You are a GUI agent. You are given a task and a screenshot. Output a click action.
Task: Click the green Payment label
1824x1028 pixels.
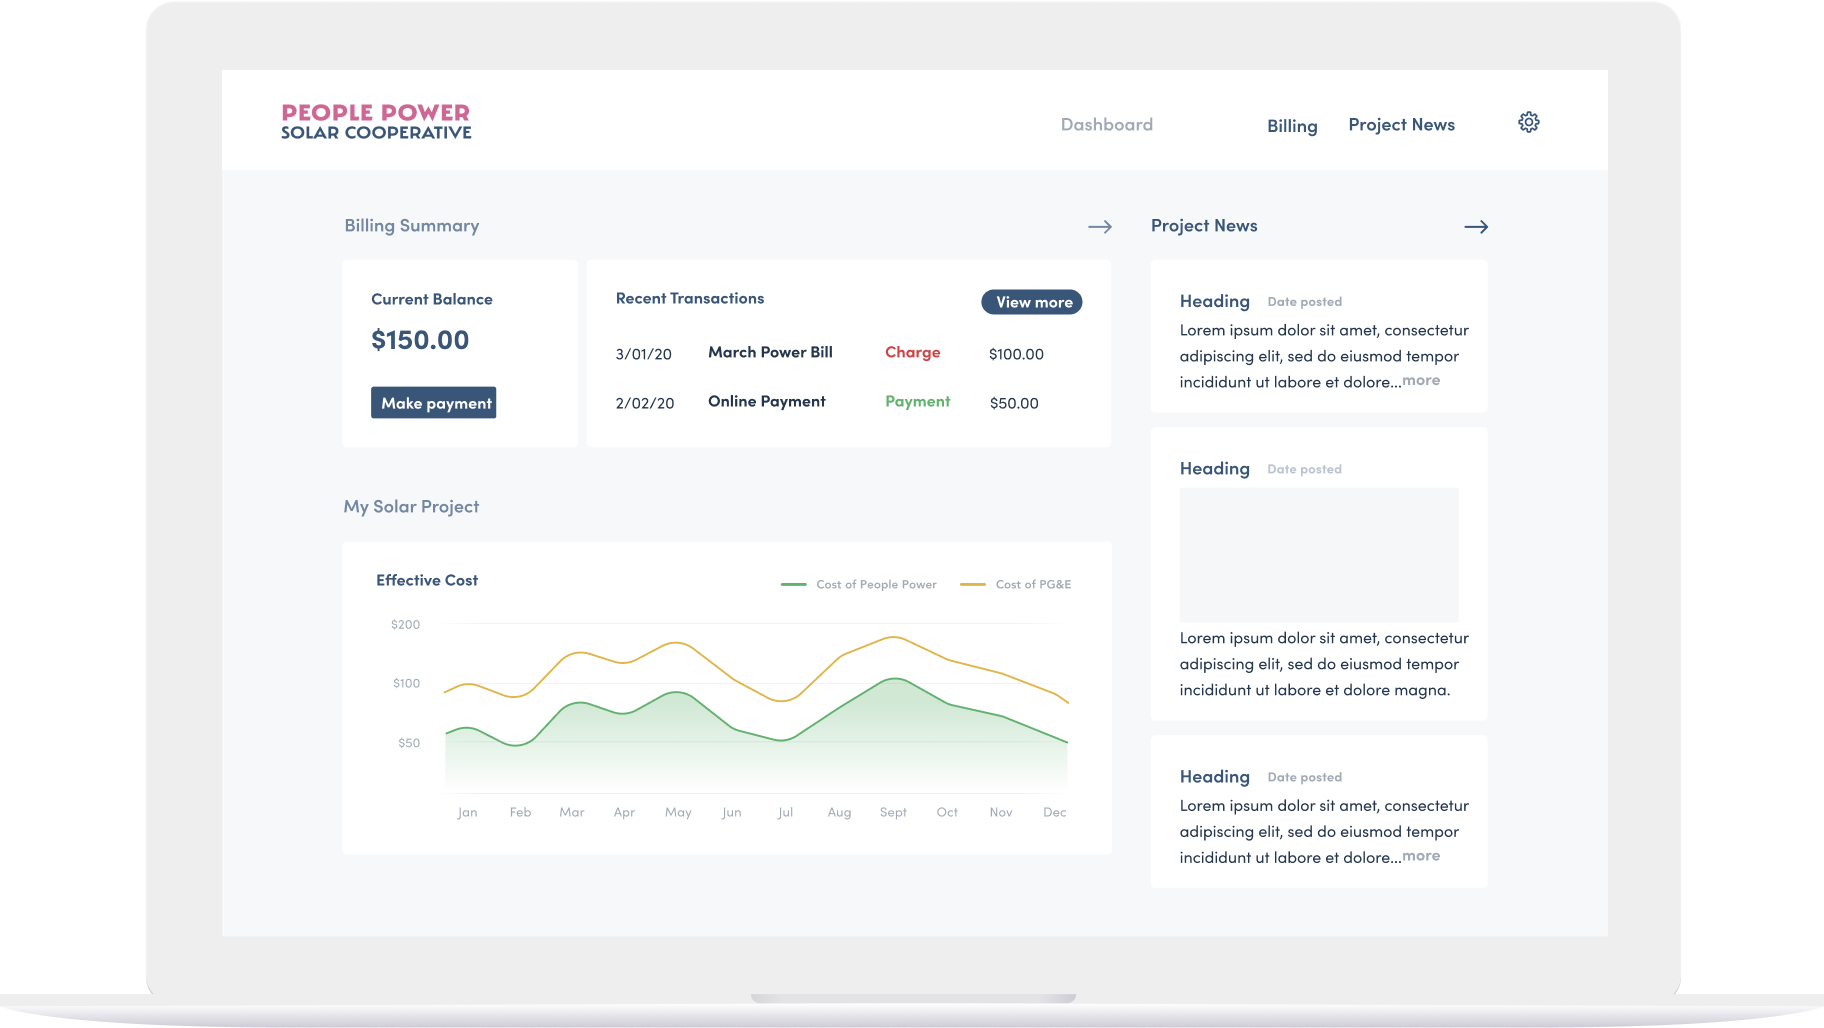[918, 402]
